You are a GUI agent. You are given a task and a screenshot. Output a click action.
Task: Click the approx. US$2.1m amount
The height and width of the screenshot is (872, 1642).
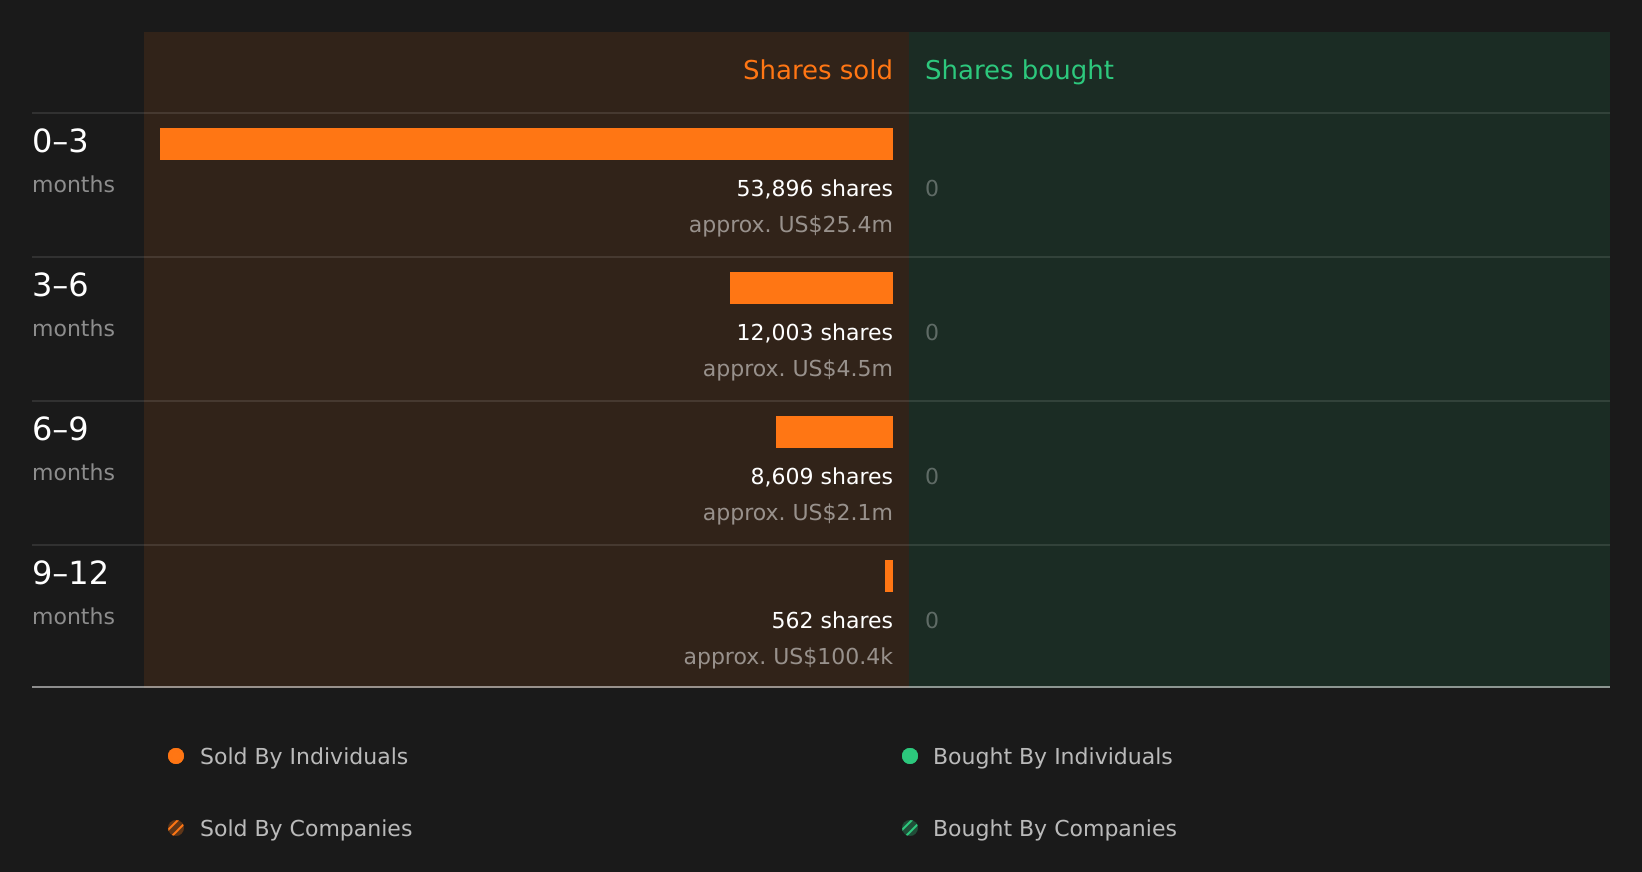point(797,512)
